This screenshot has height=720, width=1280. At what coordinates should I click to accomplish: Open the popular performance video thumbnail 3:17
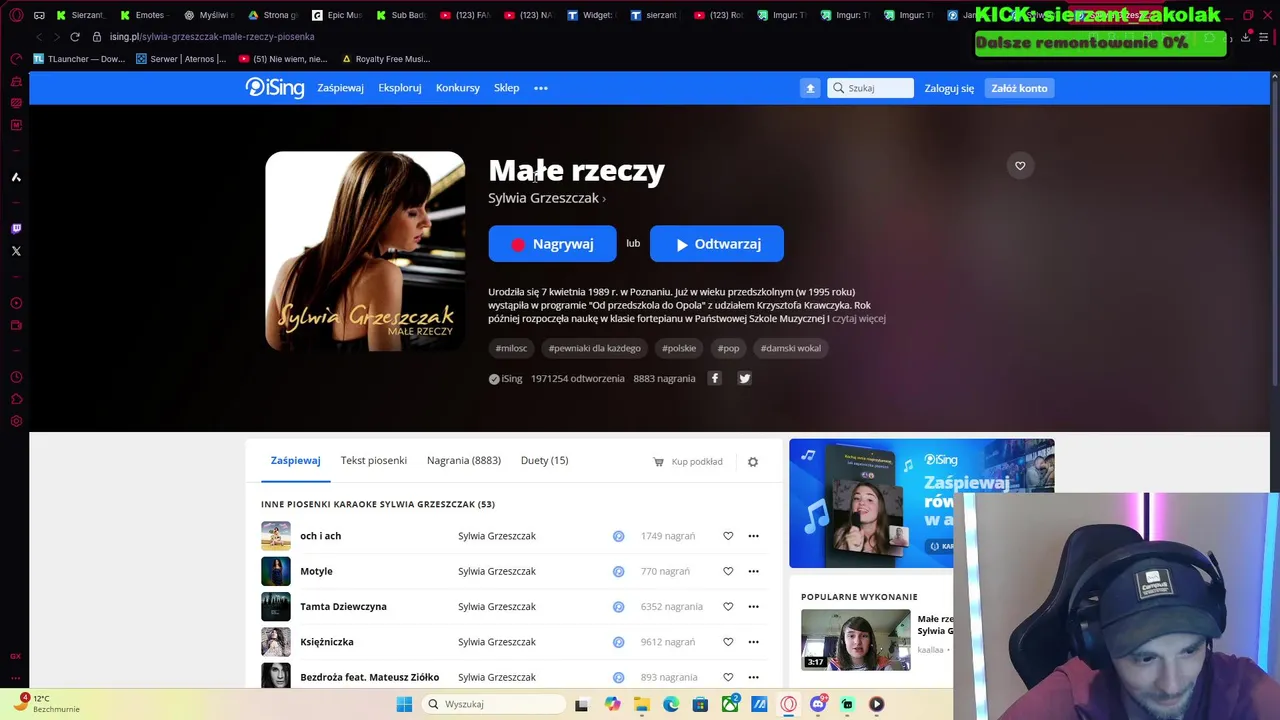click(x=856, y=640)
